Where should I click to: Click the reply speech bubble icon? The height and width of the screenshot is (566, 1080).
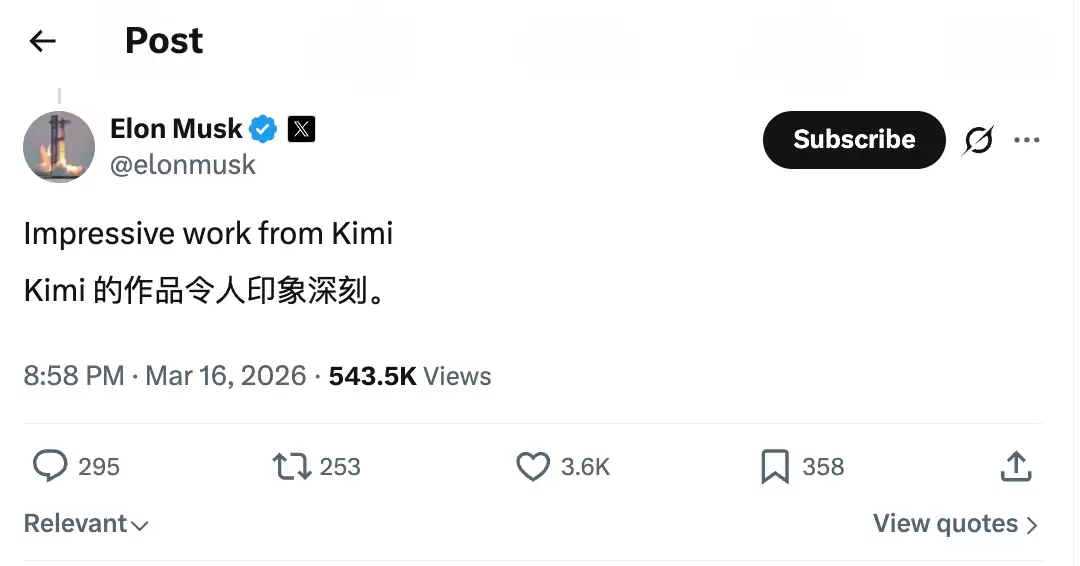pyautogui.click(x=50, y=466)
